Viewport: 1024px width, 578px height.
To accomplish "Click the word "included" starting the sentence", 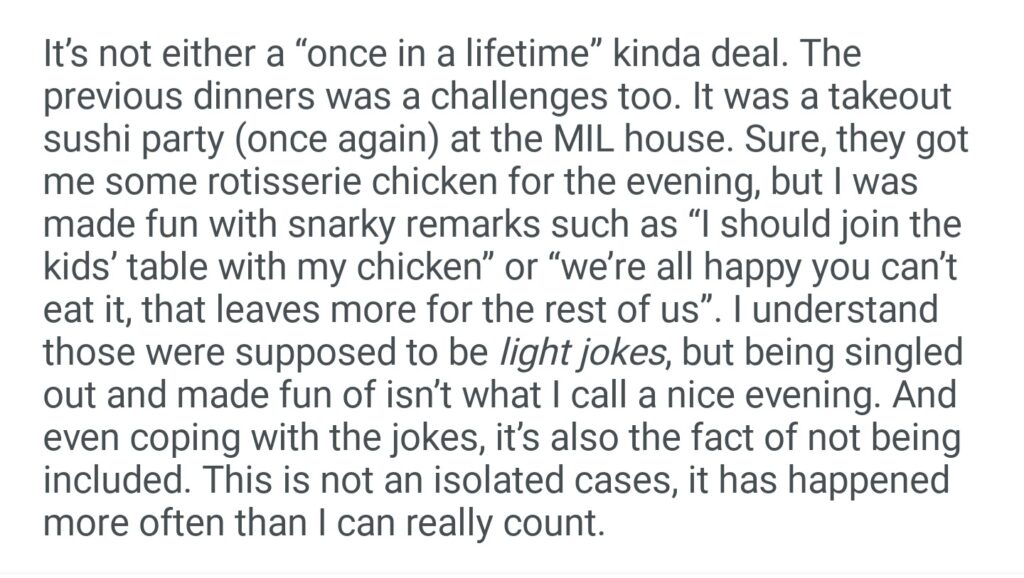I will click(110, 480).
